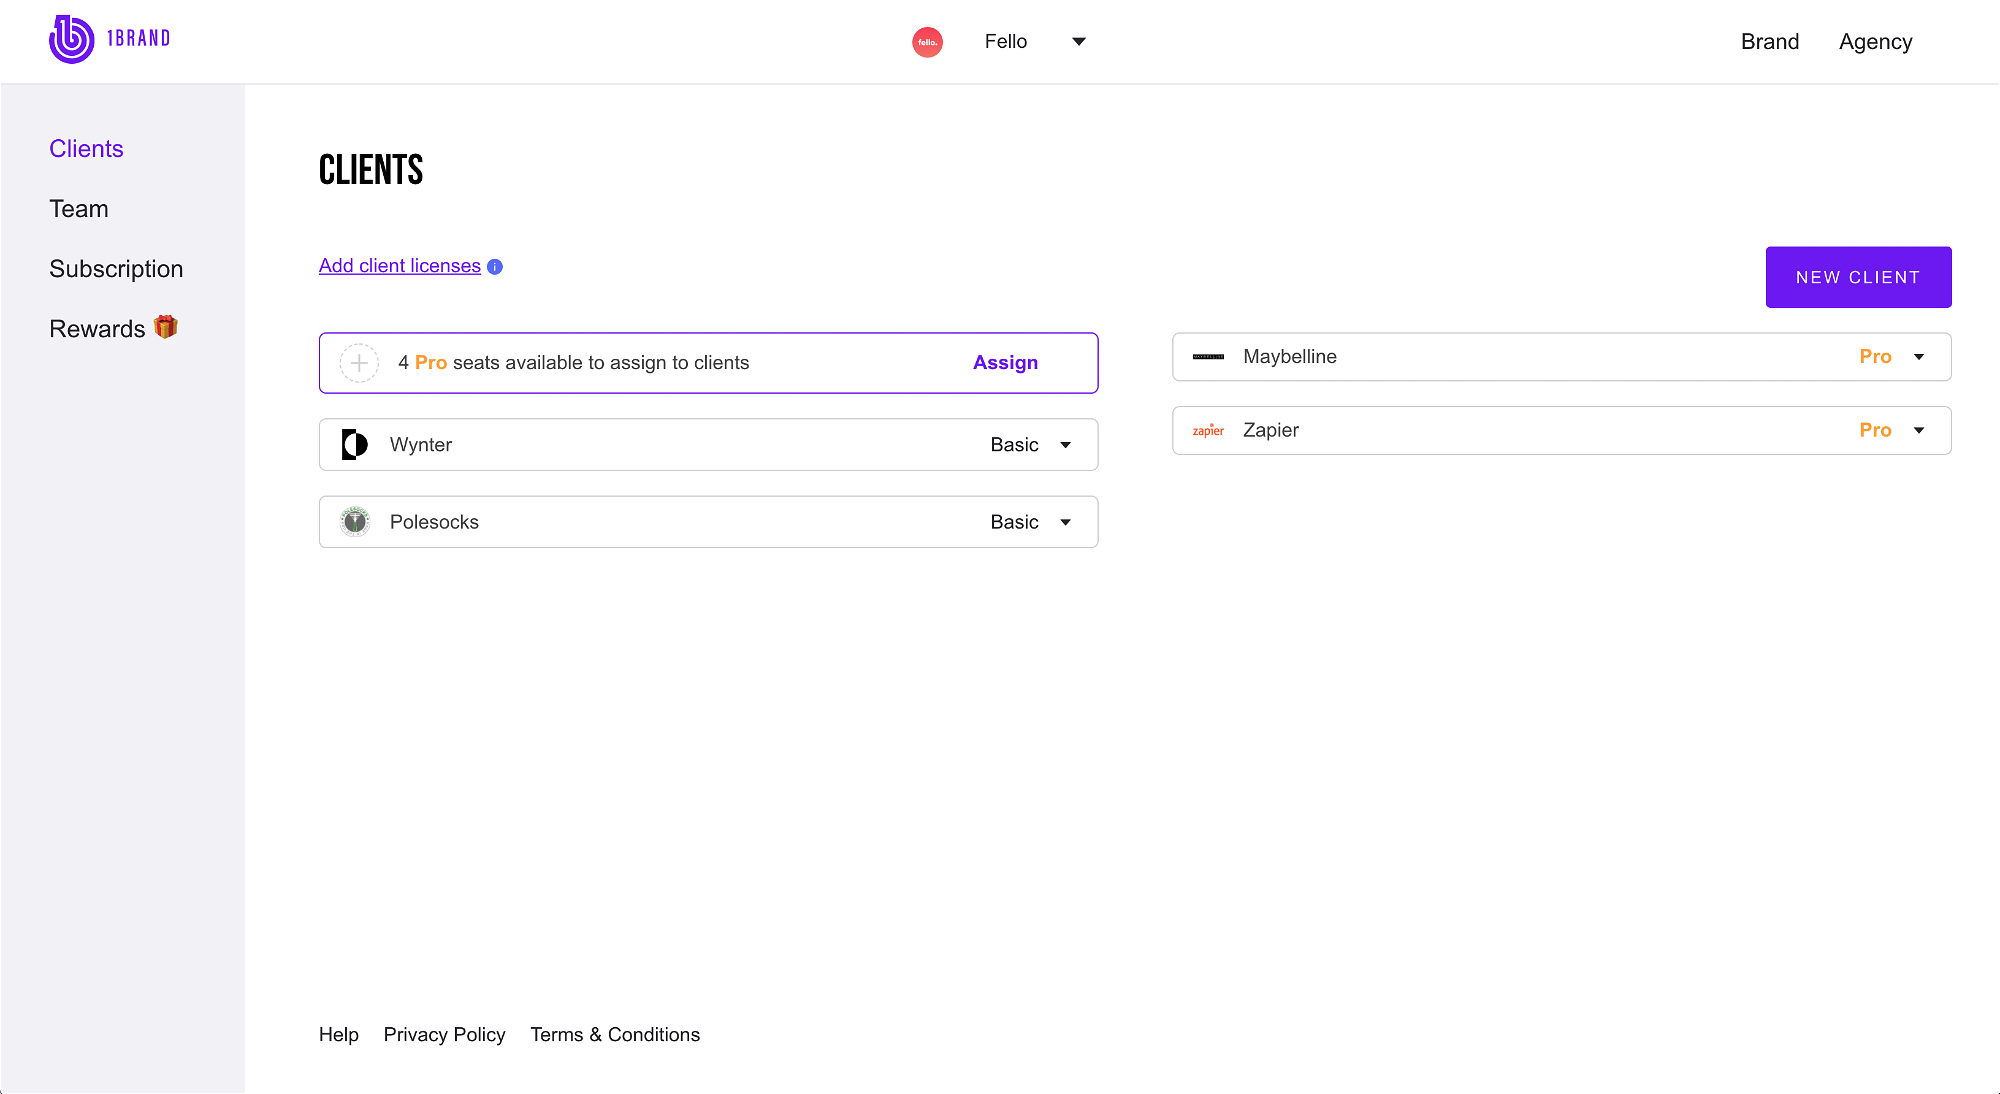The height and width of the screenshot is (1094, 2000).
Task: Click the Zapier orange logo icon
Action: coord(1208,431)
